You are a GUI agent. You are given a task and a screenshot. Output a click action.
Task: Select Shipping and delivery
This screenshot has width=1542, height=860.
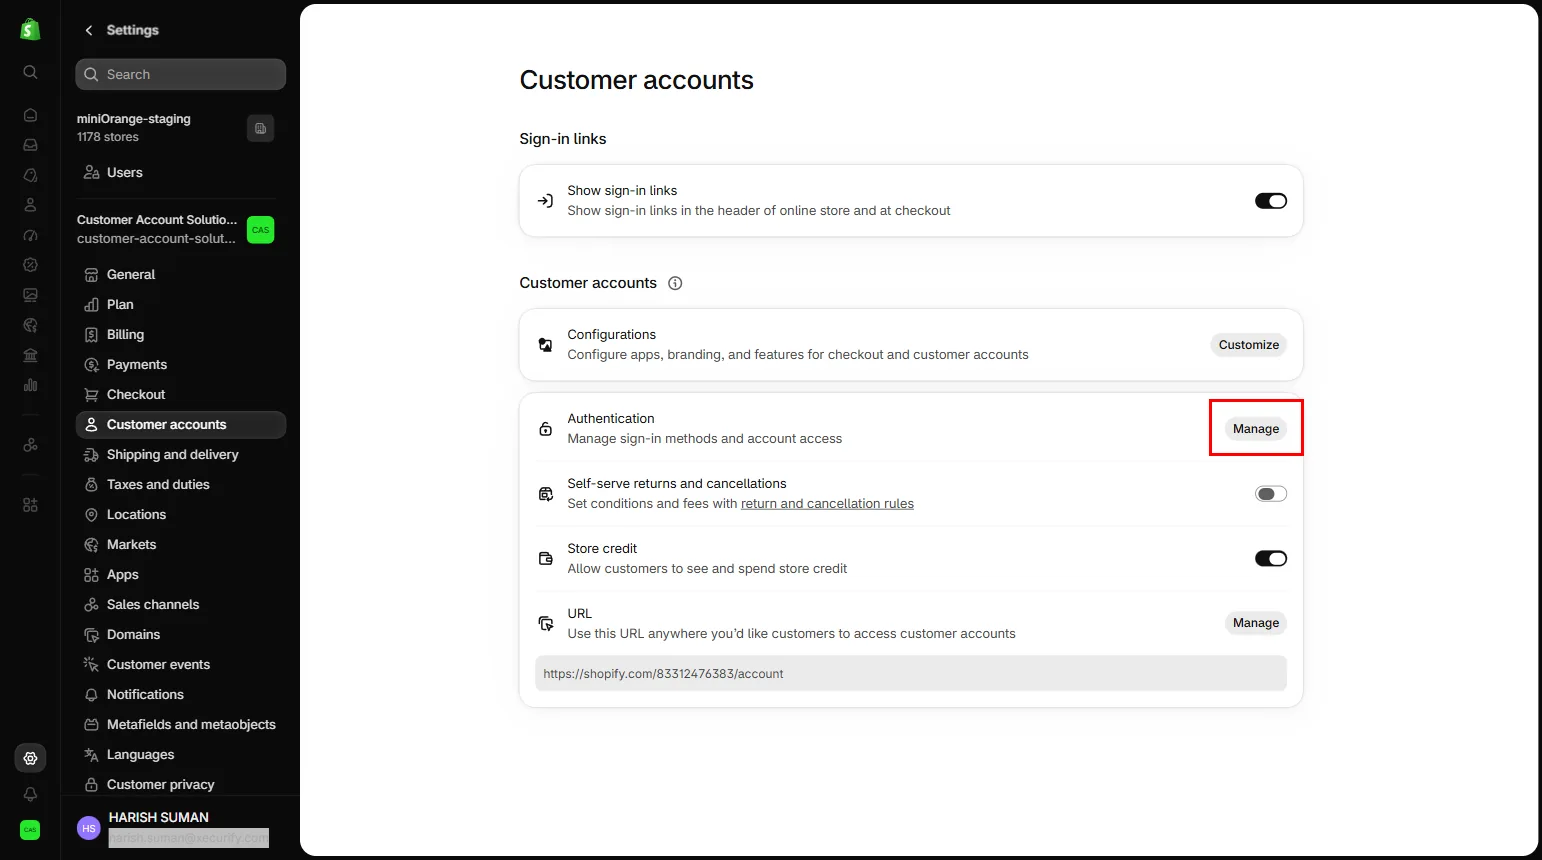181,454
